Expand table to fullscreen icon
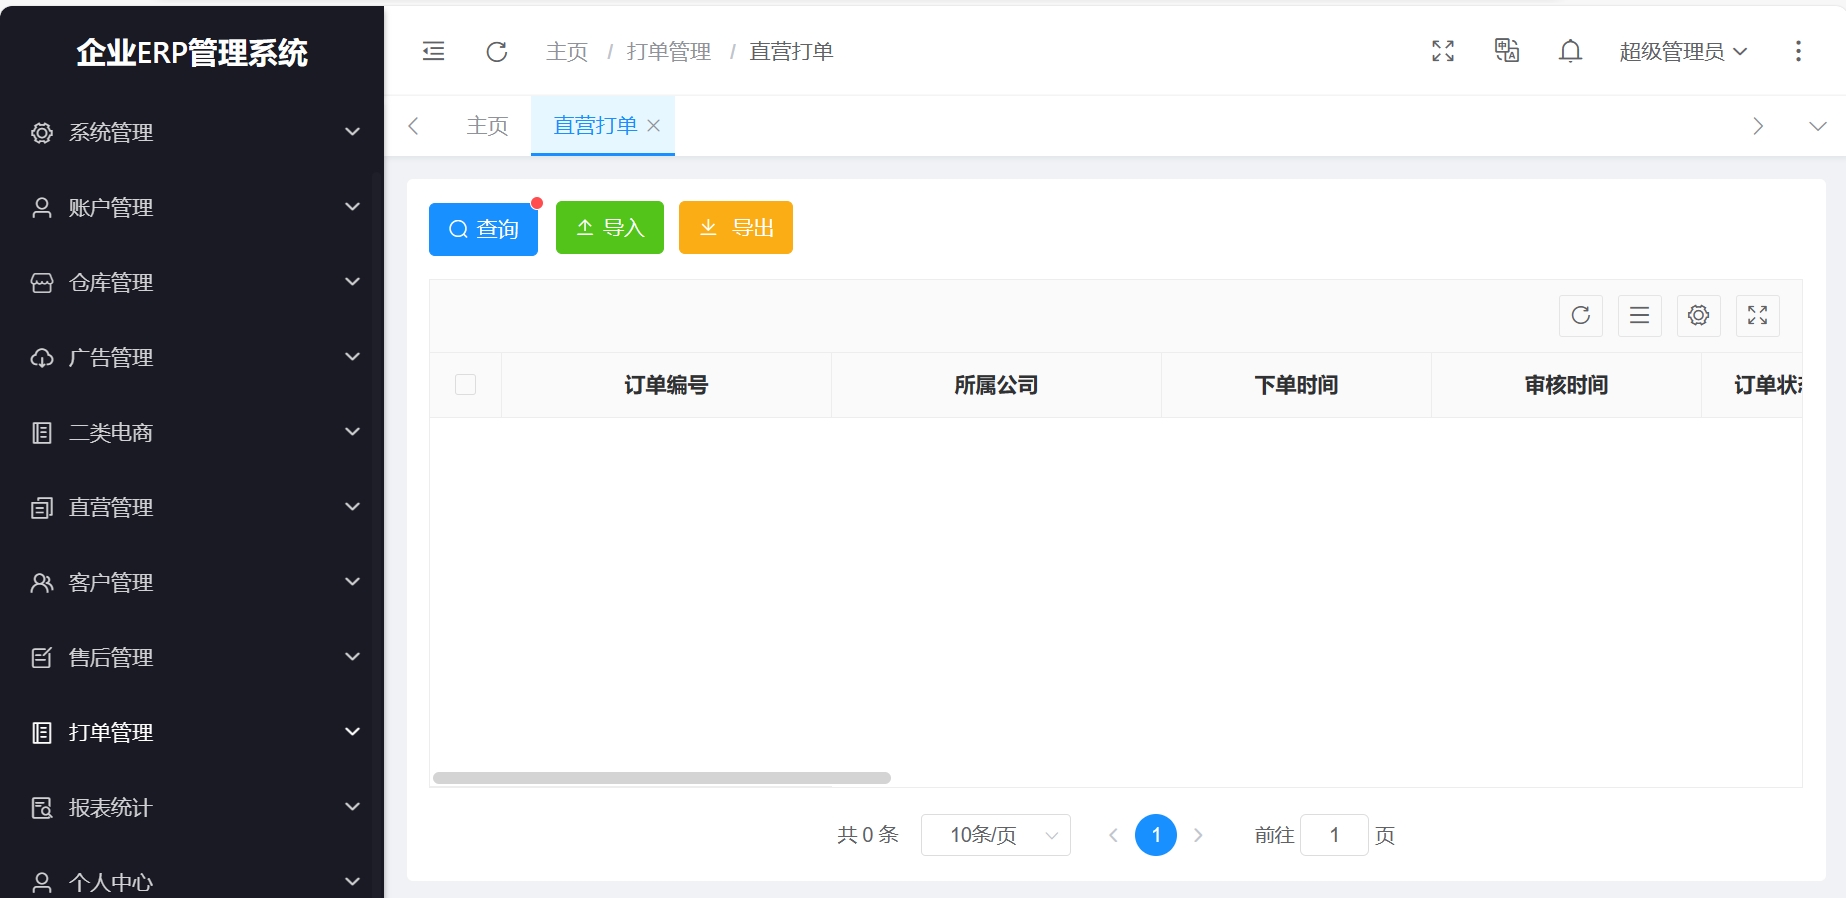Screen dimensions: 1846x898 coord(1758,316)
